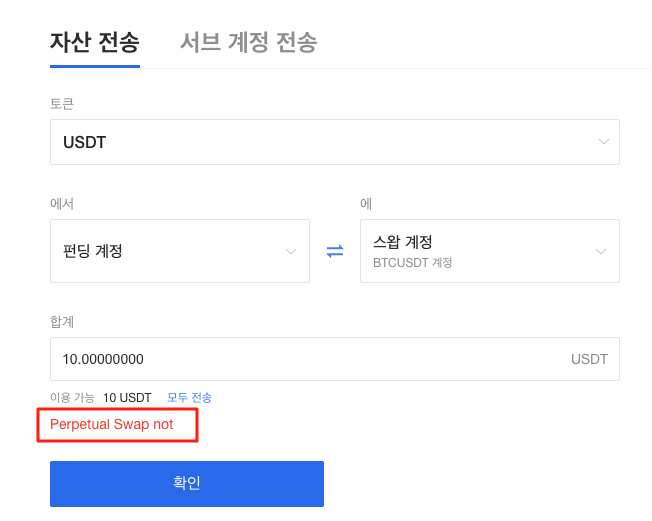Expand the 펀딩 계정 source account dropdown
Screen dimensions: 652x521
point(180,251)
